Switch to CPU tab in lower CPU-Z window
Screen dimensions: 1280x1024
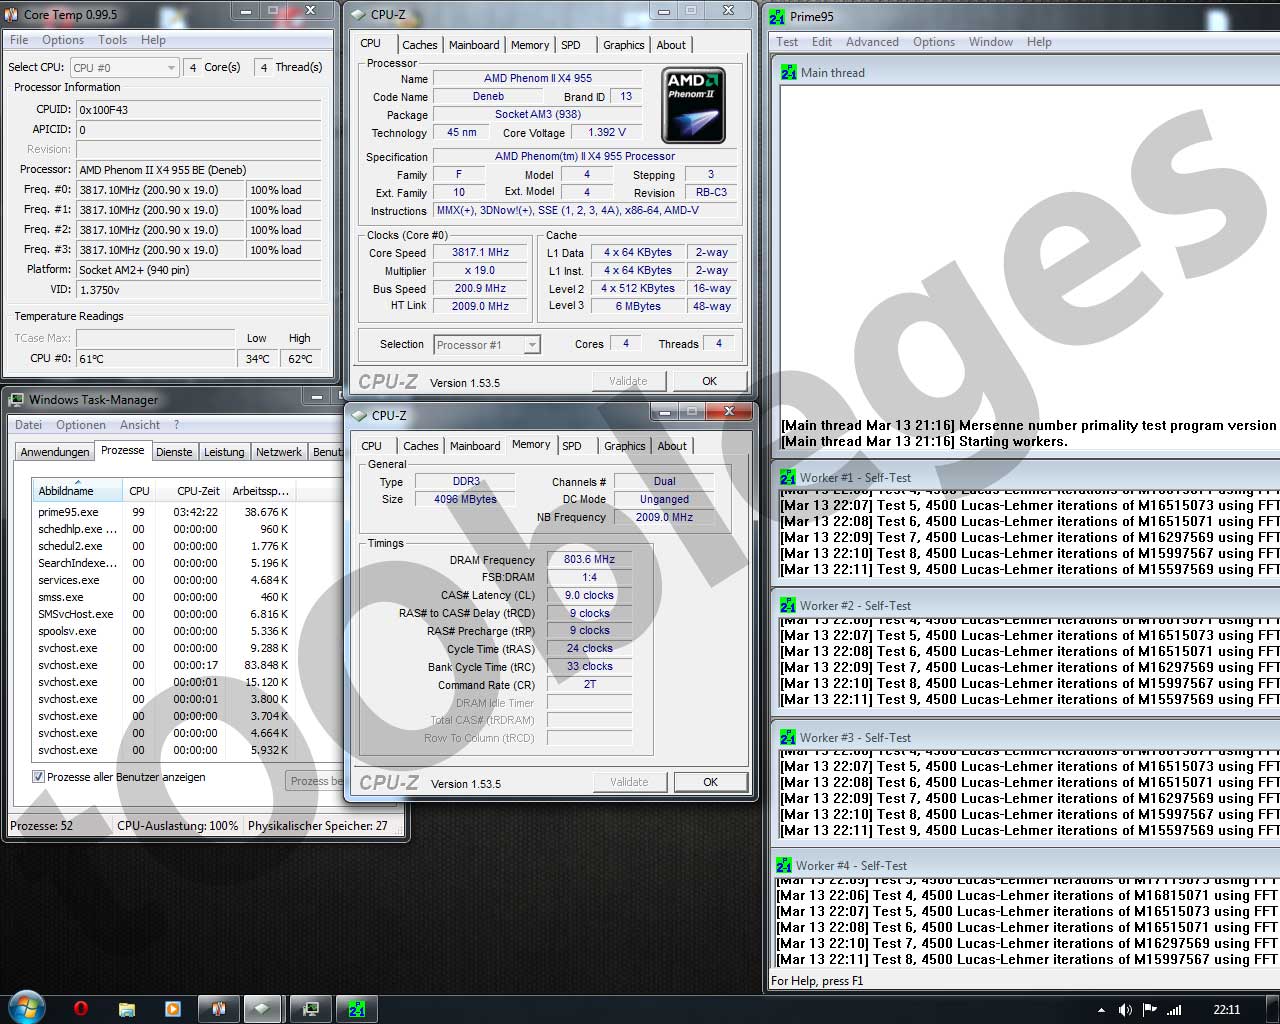tap(372, 446)
